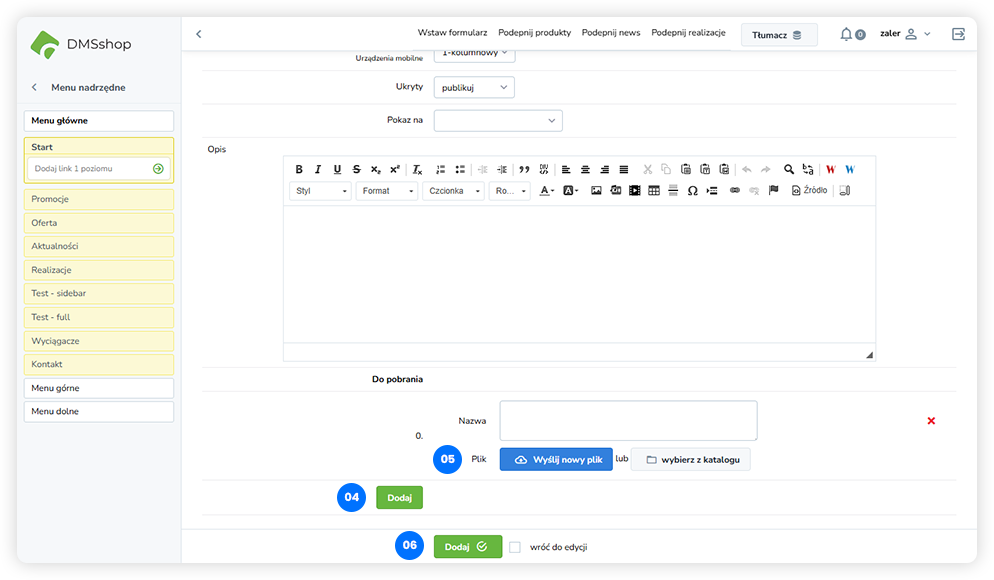Toggle bold formatting in the editor

(x=299, y=170)
